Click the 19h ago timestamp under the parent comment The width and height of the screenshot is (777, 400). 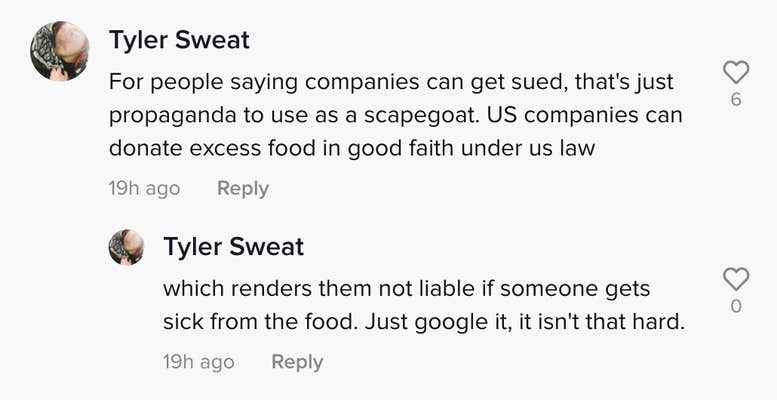(144, 188)
